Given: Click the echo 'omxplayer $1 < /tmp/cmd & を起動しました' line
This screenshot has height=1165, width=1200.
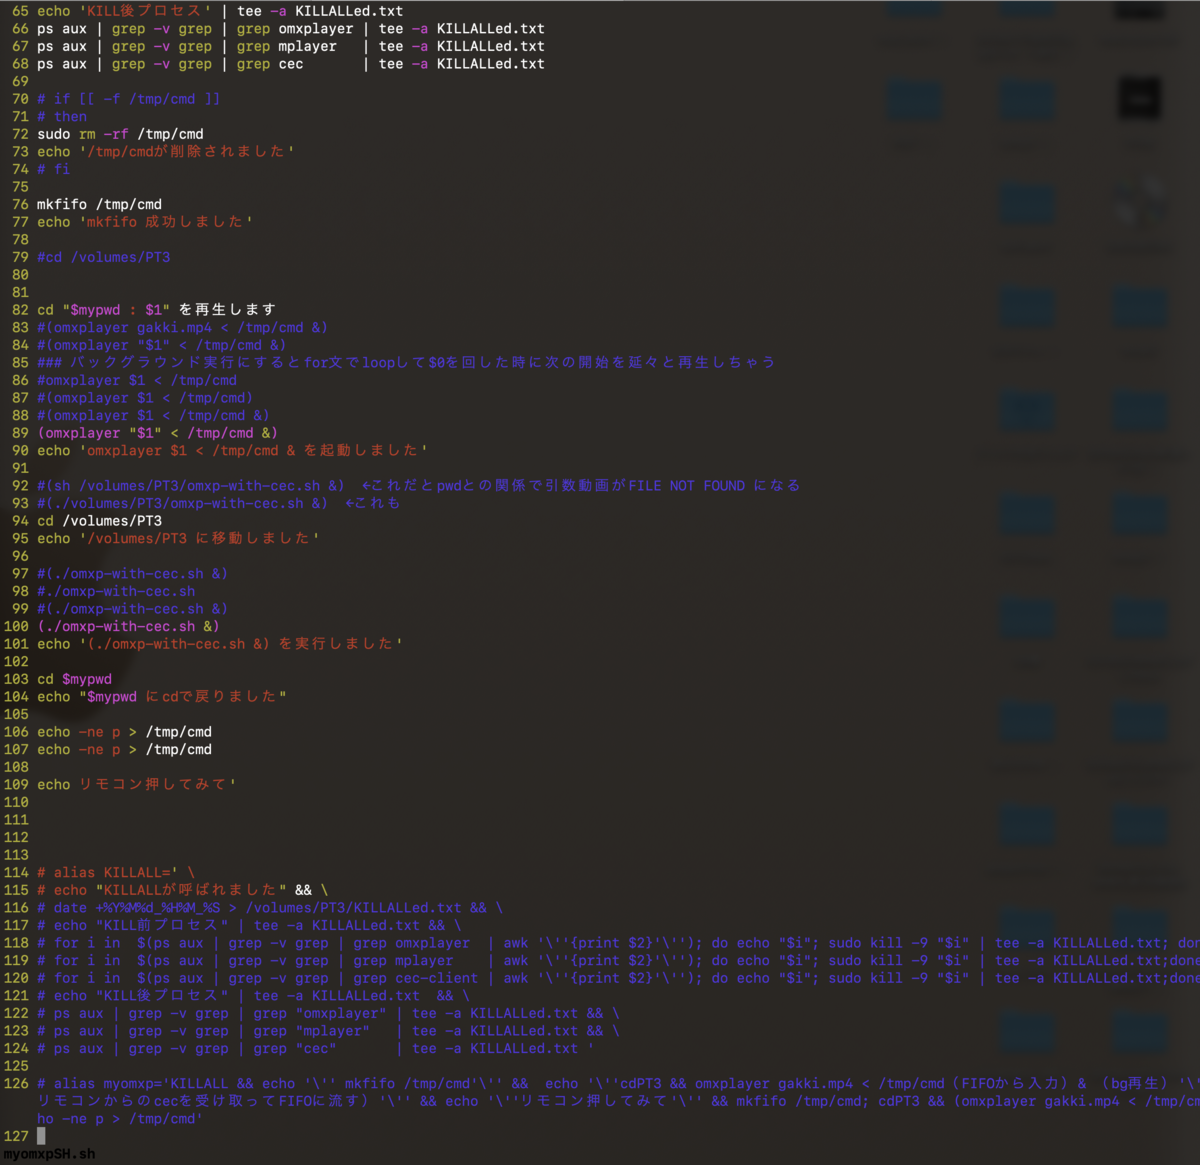Looking at the screenshot, I should pos(233,451).
